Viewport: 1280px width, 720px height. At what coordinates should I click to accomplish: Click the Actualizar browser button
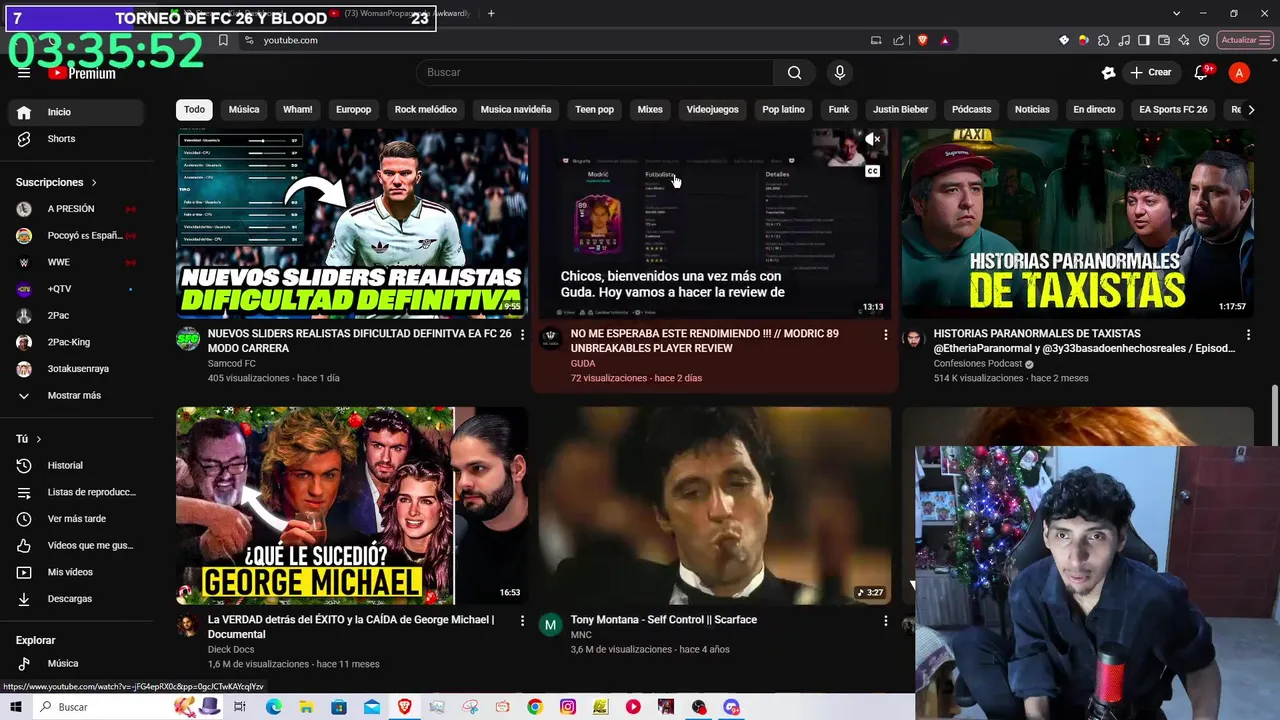[1244, 40]
